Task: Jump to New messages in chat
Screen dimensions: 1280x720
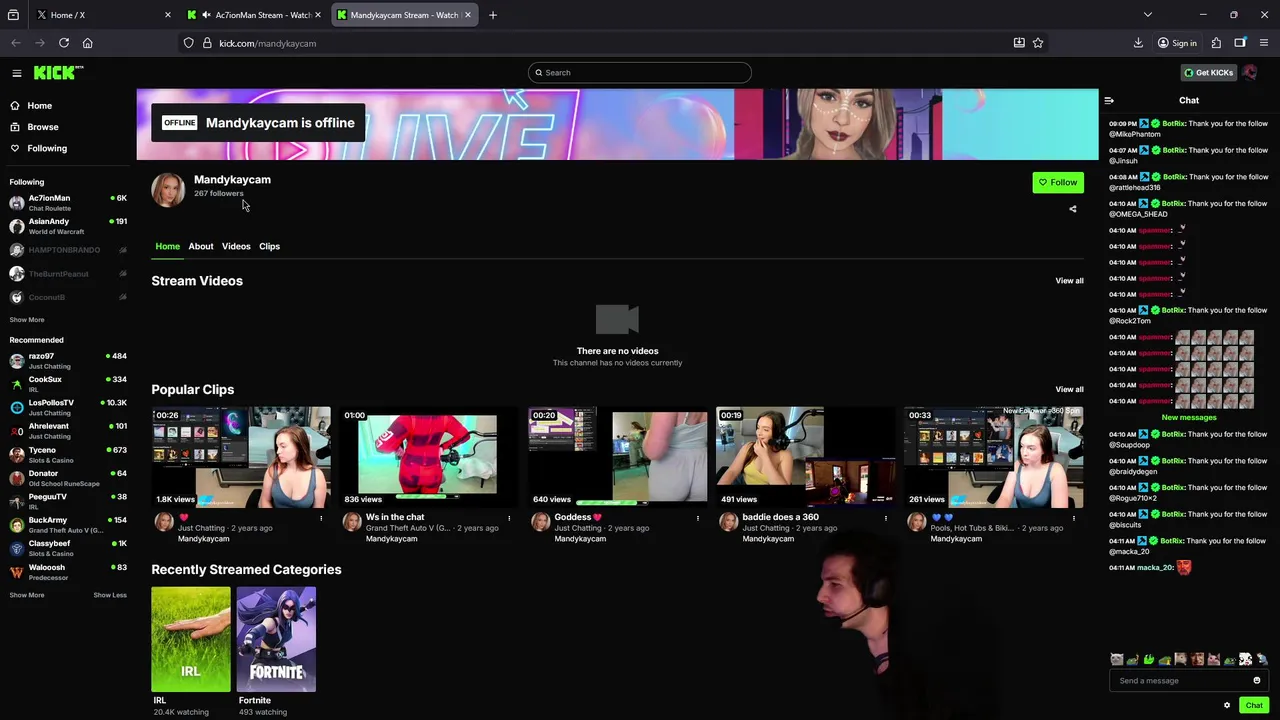Action: 1189,417
